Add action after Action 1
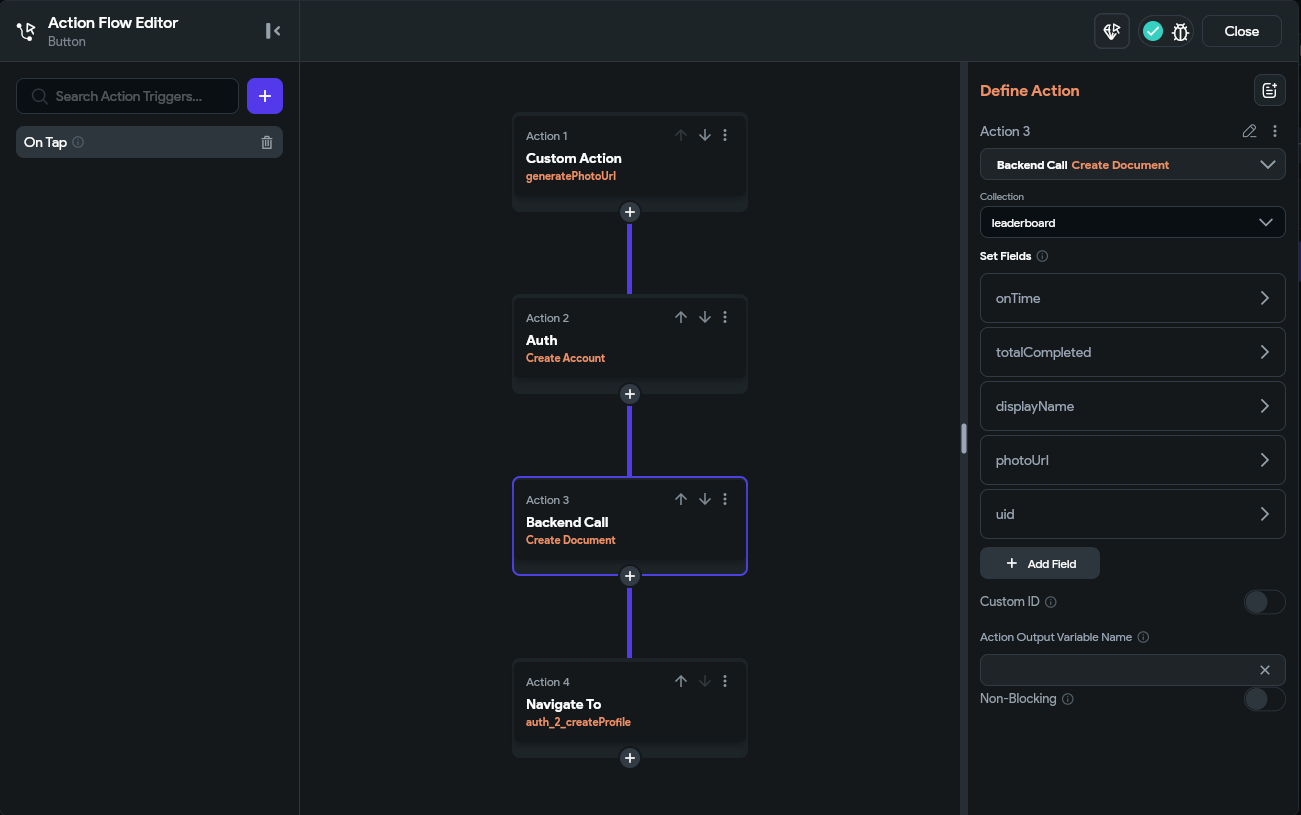Viewport: 1301px width, 815px height. 629,212
